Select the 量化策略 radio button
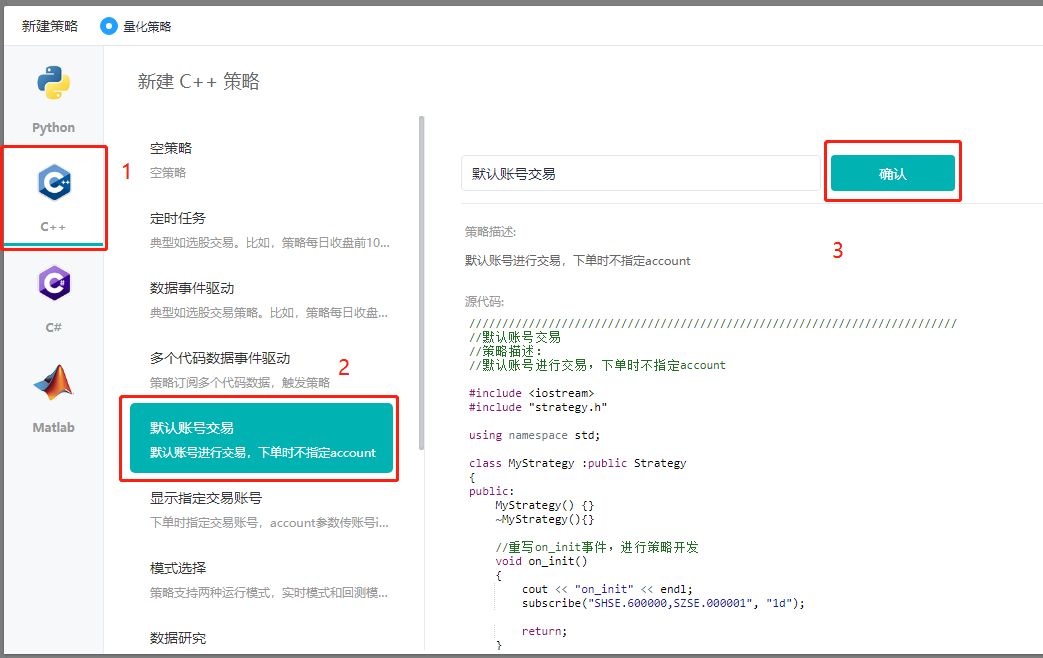1043x658 pixels. pos(108,26)
